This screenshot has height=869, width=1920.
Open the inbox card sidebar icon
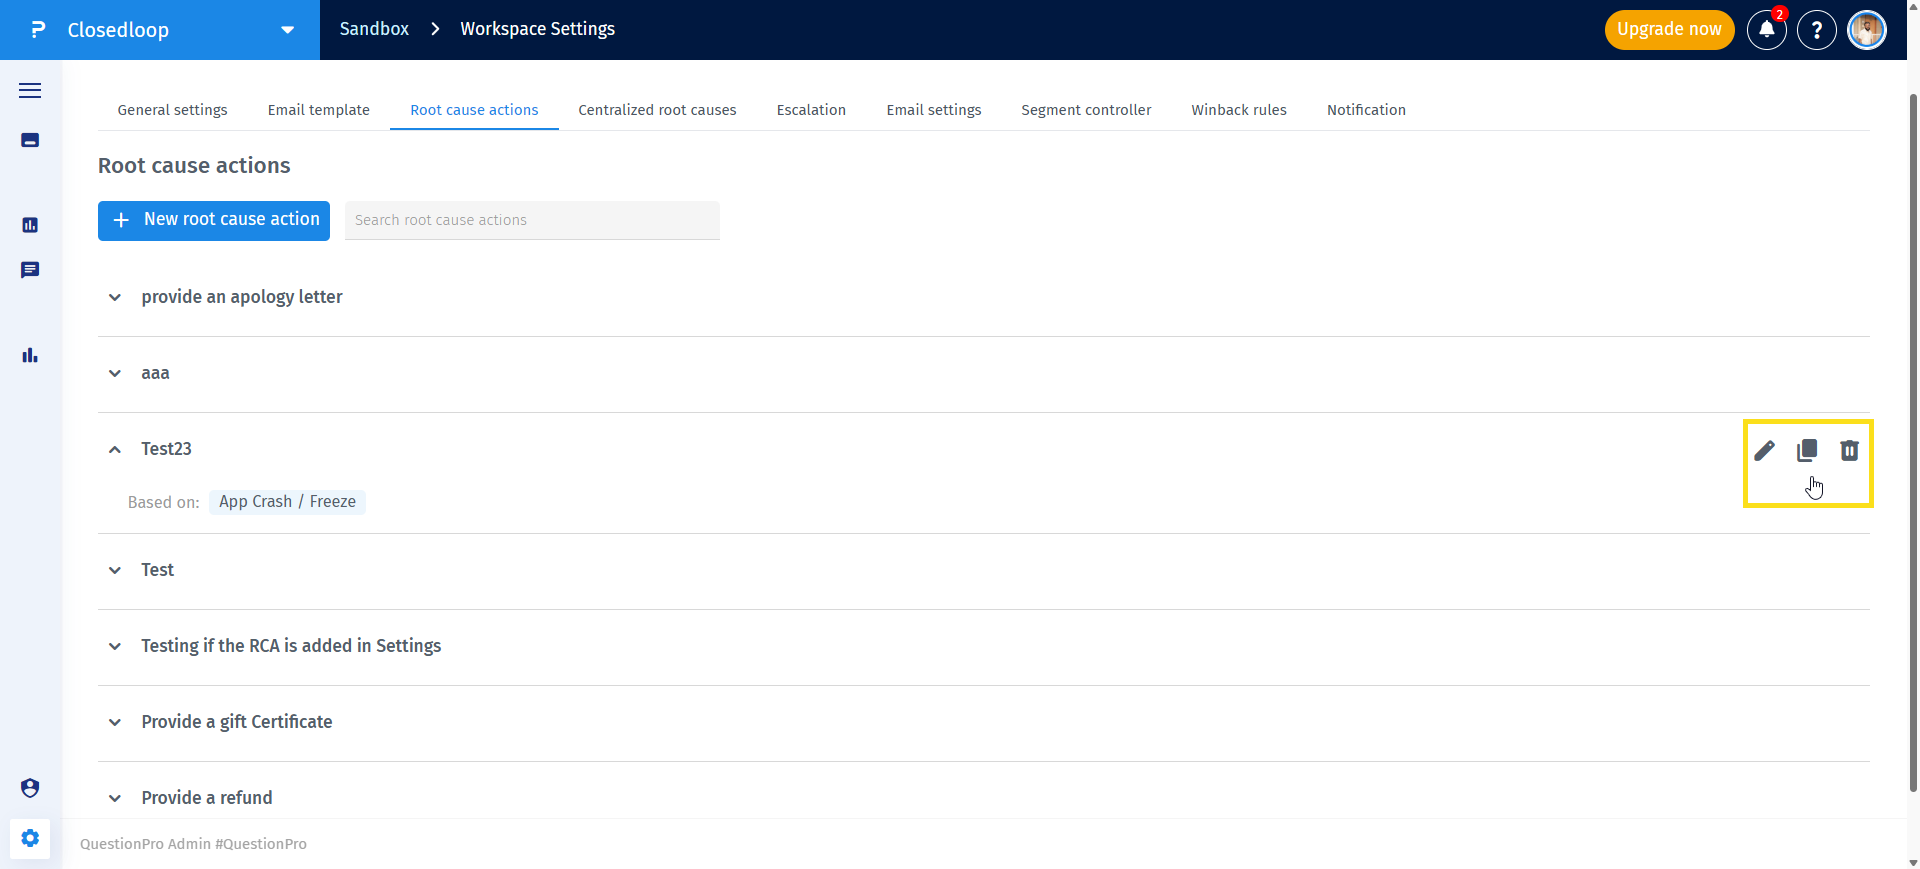pyautogui.click(x=30, y=140)
